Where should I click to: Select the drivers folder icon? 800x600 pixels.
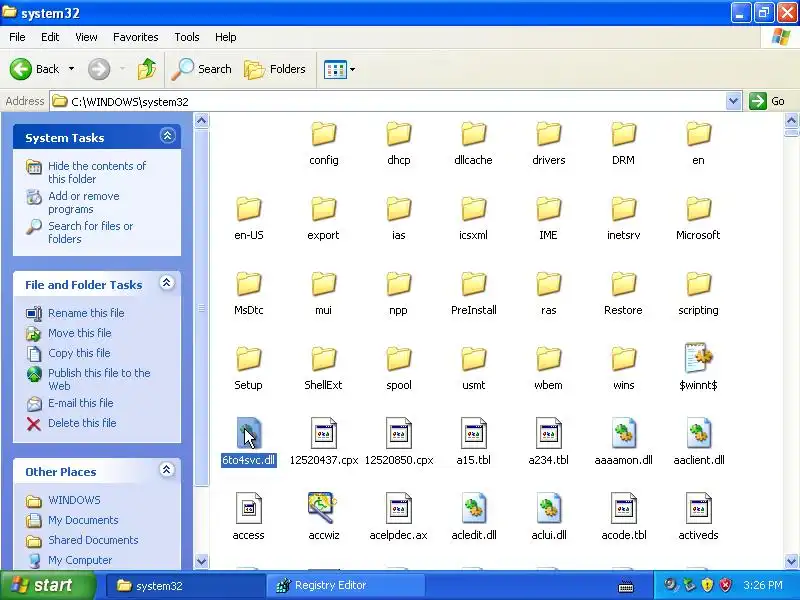pyautogui.click(x=548, y=134)
